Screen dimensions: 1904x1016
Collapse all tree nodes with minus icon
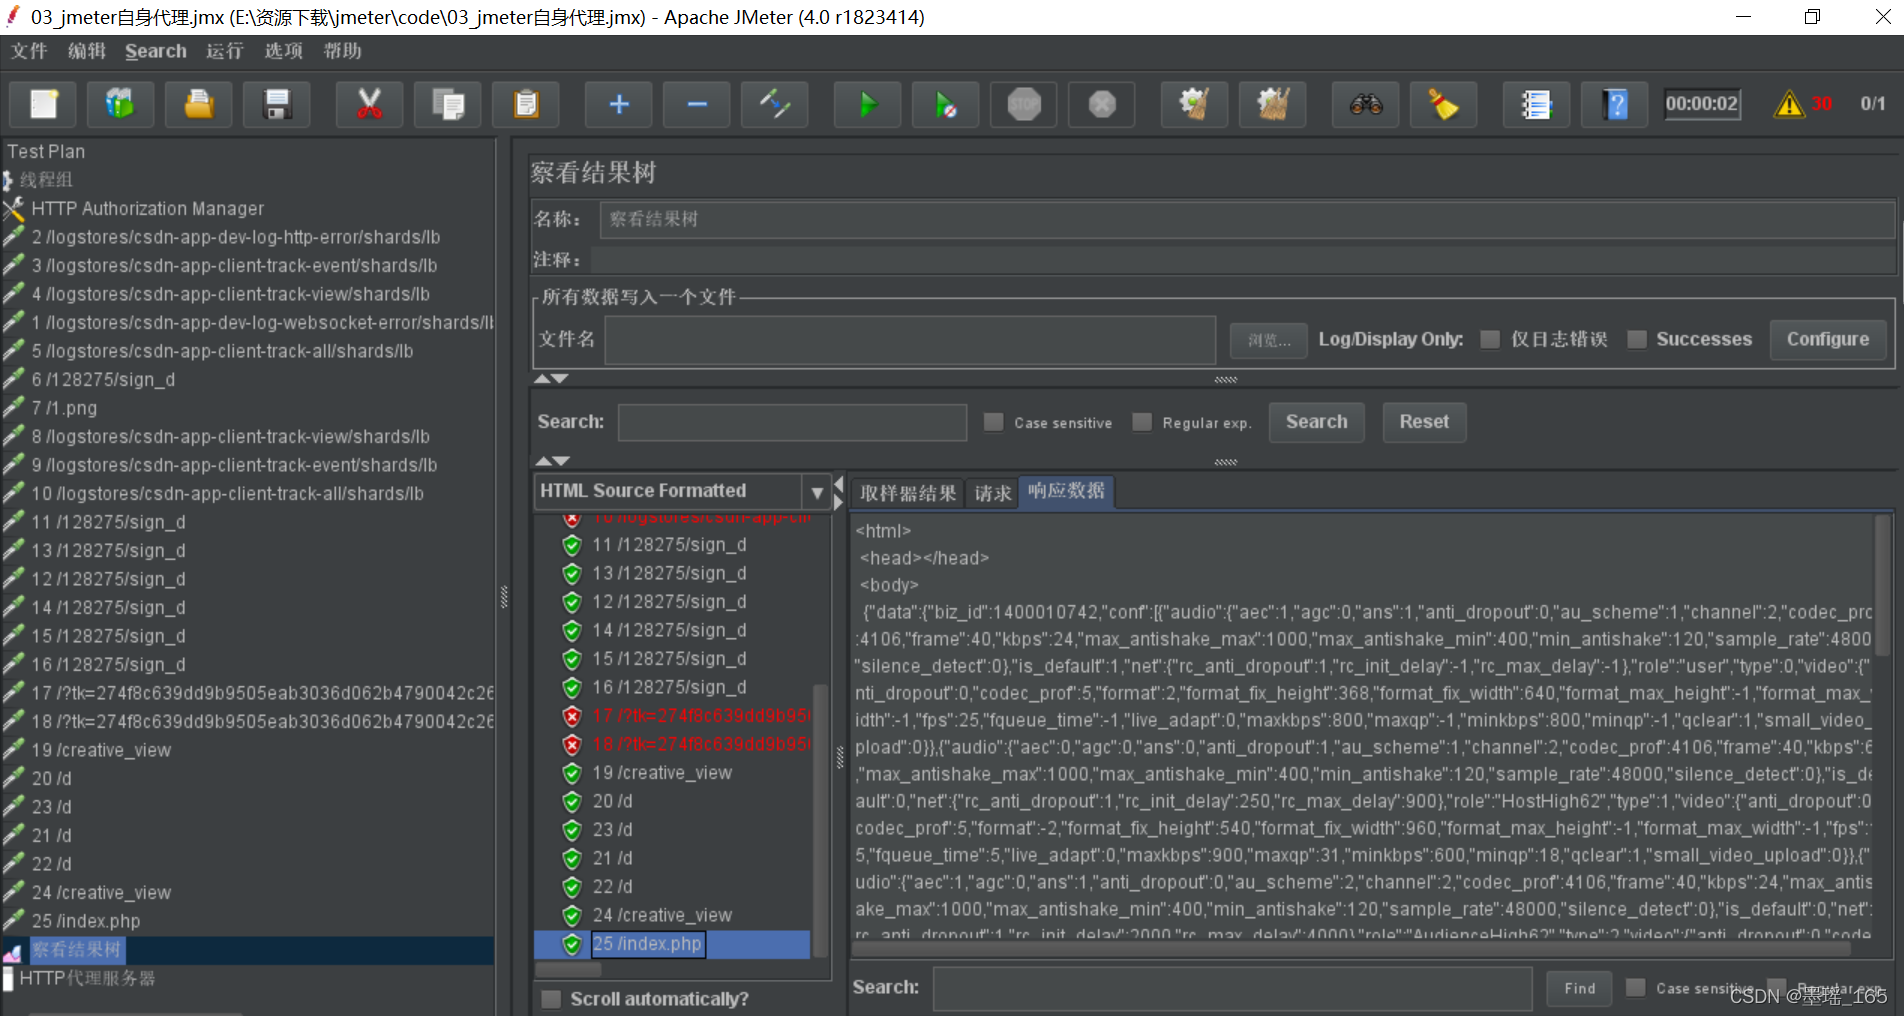tap(697, 104)
